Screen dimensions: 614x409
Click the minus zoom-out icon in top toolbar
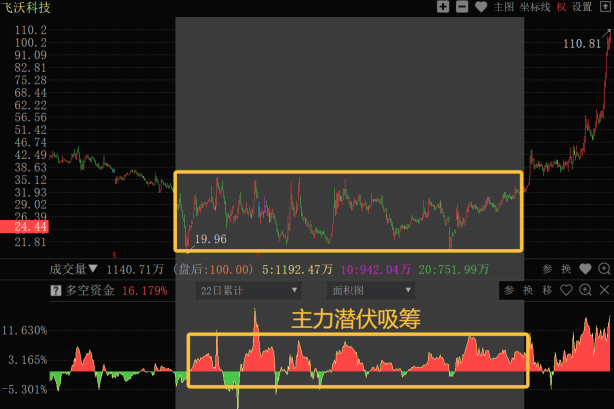tap(462, 7)
